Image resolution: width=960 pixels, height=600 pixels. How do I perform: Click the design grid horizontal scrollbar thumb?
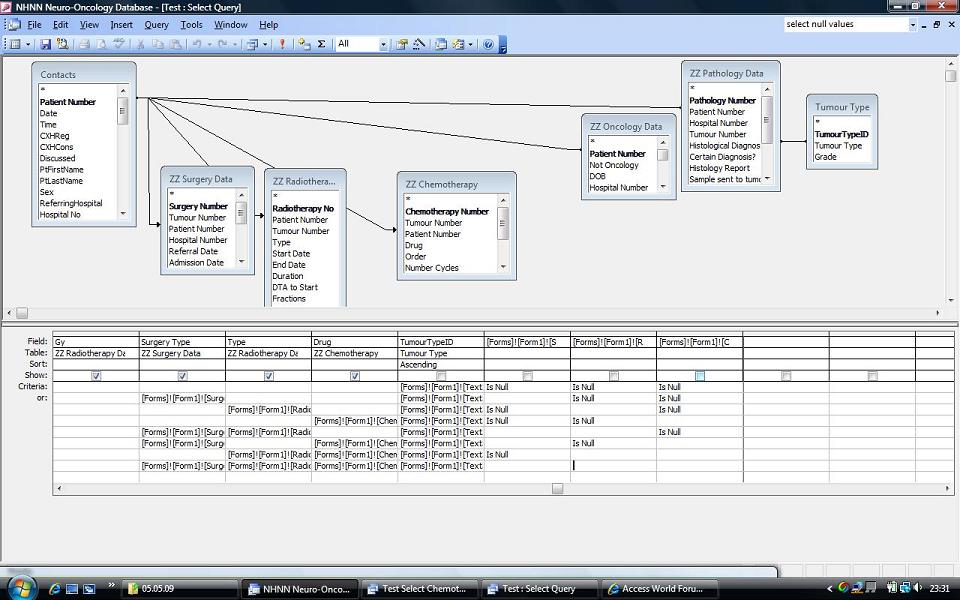[x=557, y=489]
